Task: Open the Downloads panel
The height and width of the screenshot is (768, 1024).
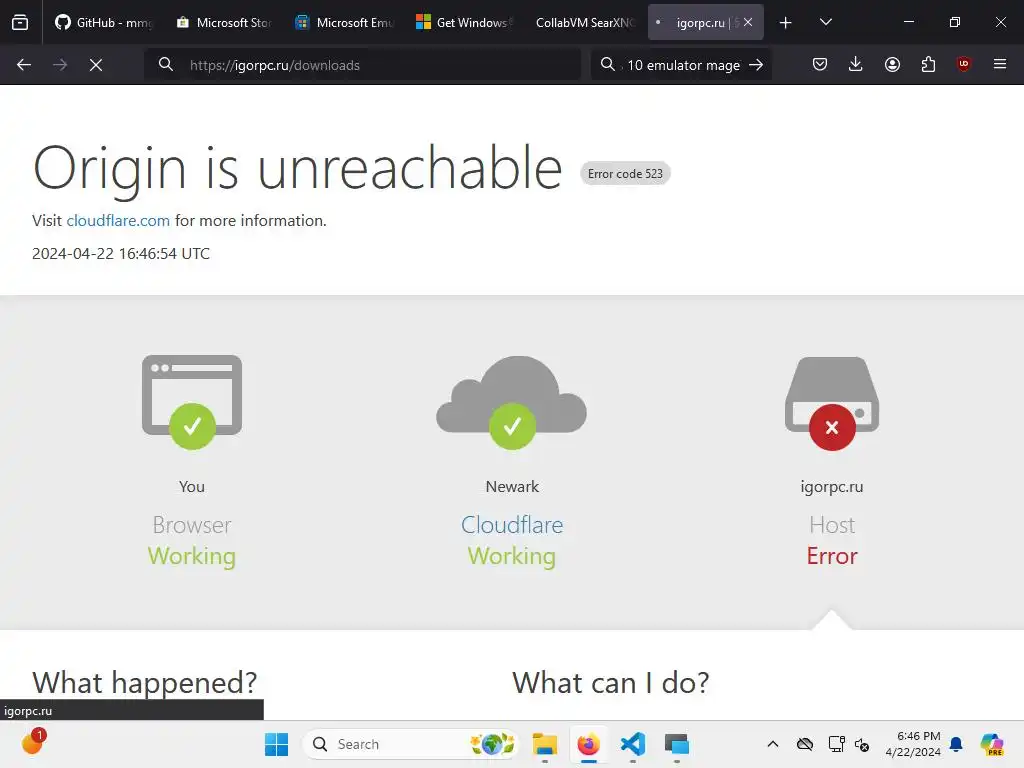Action: tap(856, 64)
